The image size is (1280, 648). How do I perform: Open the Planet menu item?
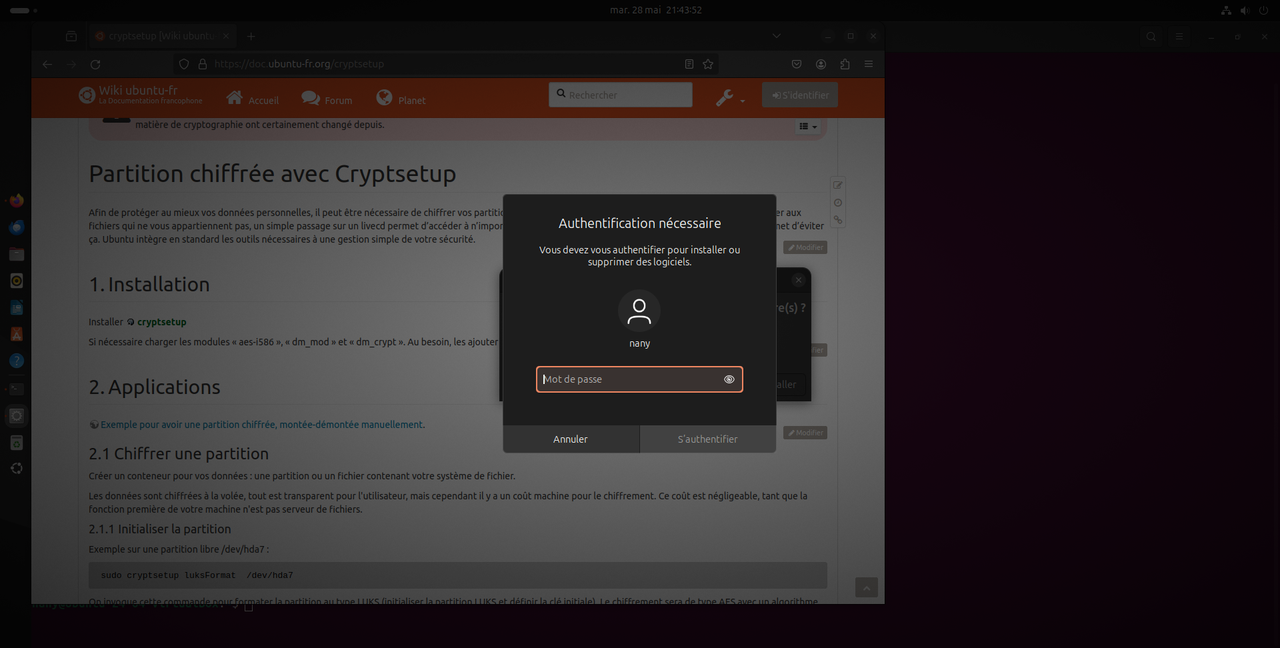(401, 99)
